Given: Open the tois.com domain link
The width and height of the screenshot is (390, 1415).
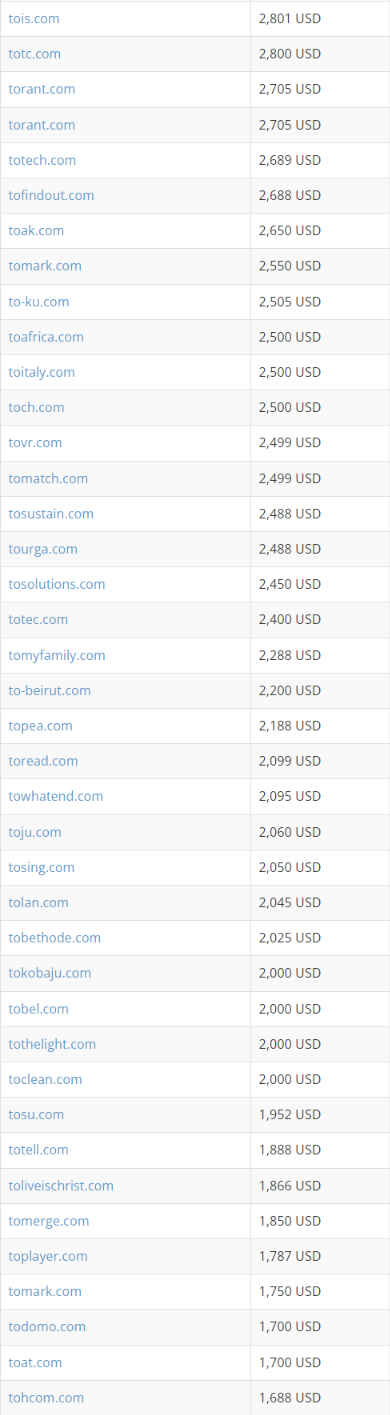Looking at the screenshot, I should (34, 18).
